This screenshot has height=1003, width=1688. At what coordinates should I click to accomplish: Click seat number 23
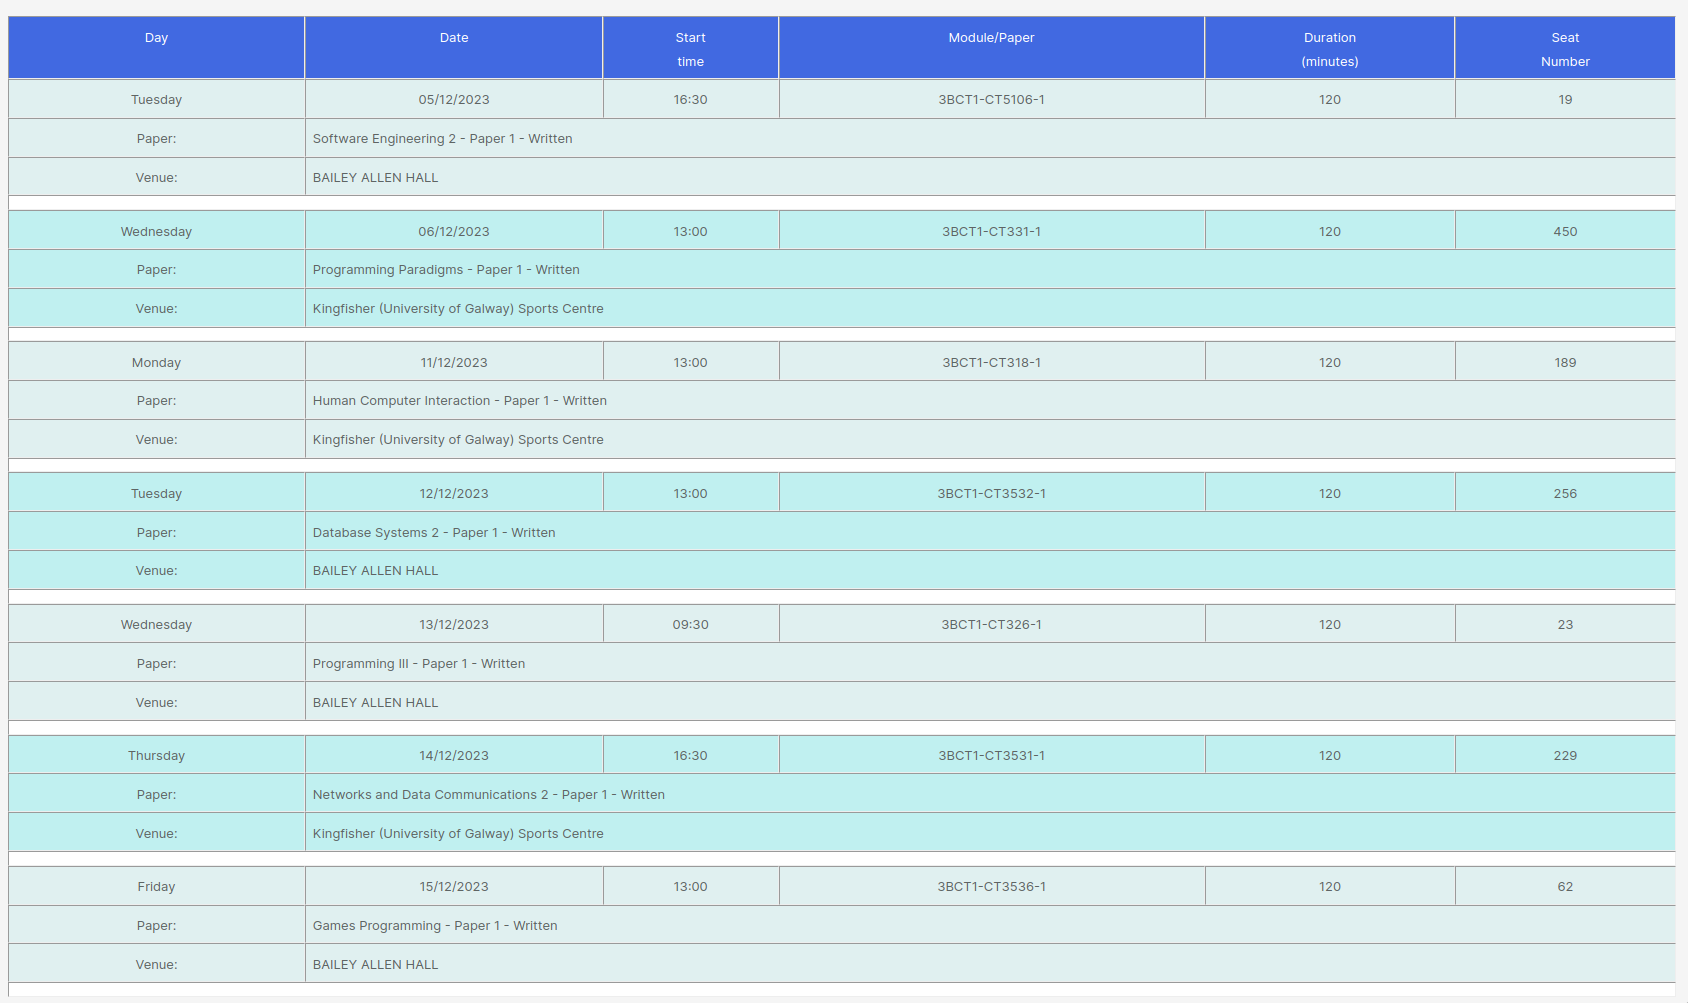point(1565,625)
